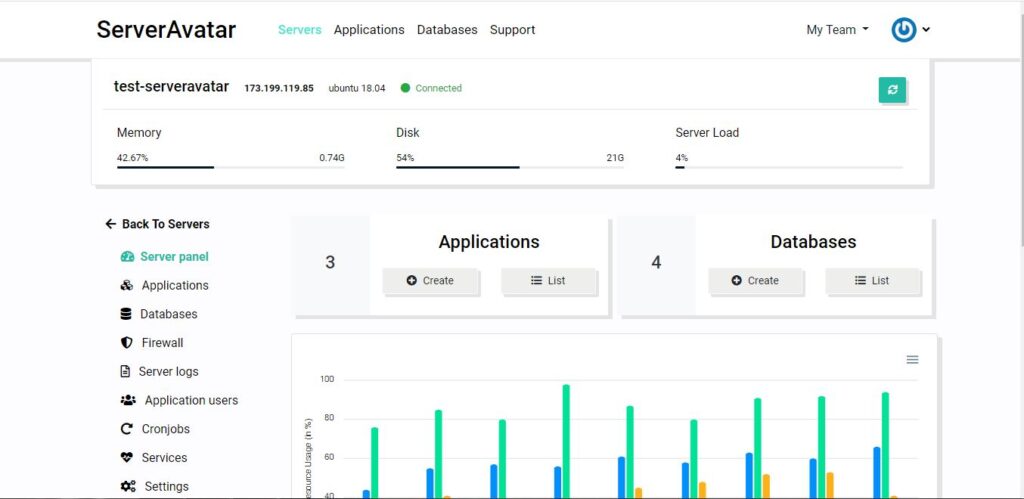This screenshot has width=1024, height=499.
Task: Click the ServerAvatar logo
Action: click(x=166, y=30)
